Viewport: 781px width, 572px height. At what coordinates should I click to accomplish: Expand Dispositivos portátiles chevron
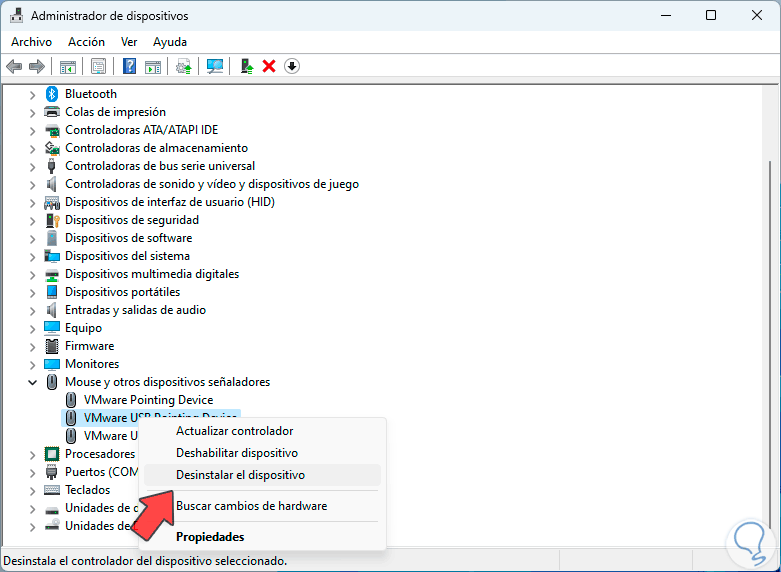click(32, 292)
